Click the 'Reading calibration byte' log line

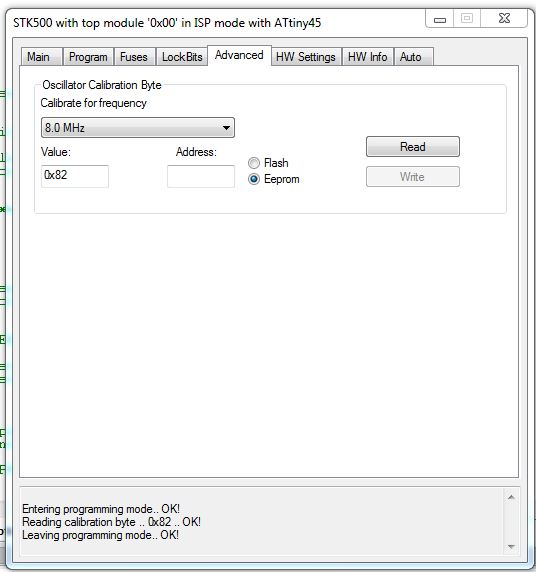click(111, 522)
